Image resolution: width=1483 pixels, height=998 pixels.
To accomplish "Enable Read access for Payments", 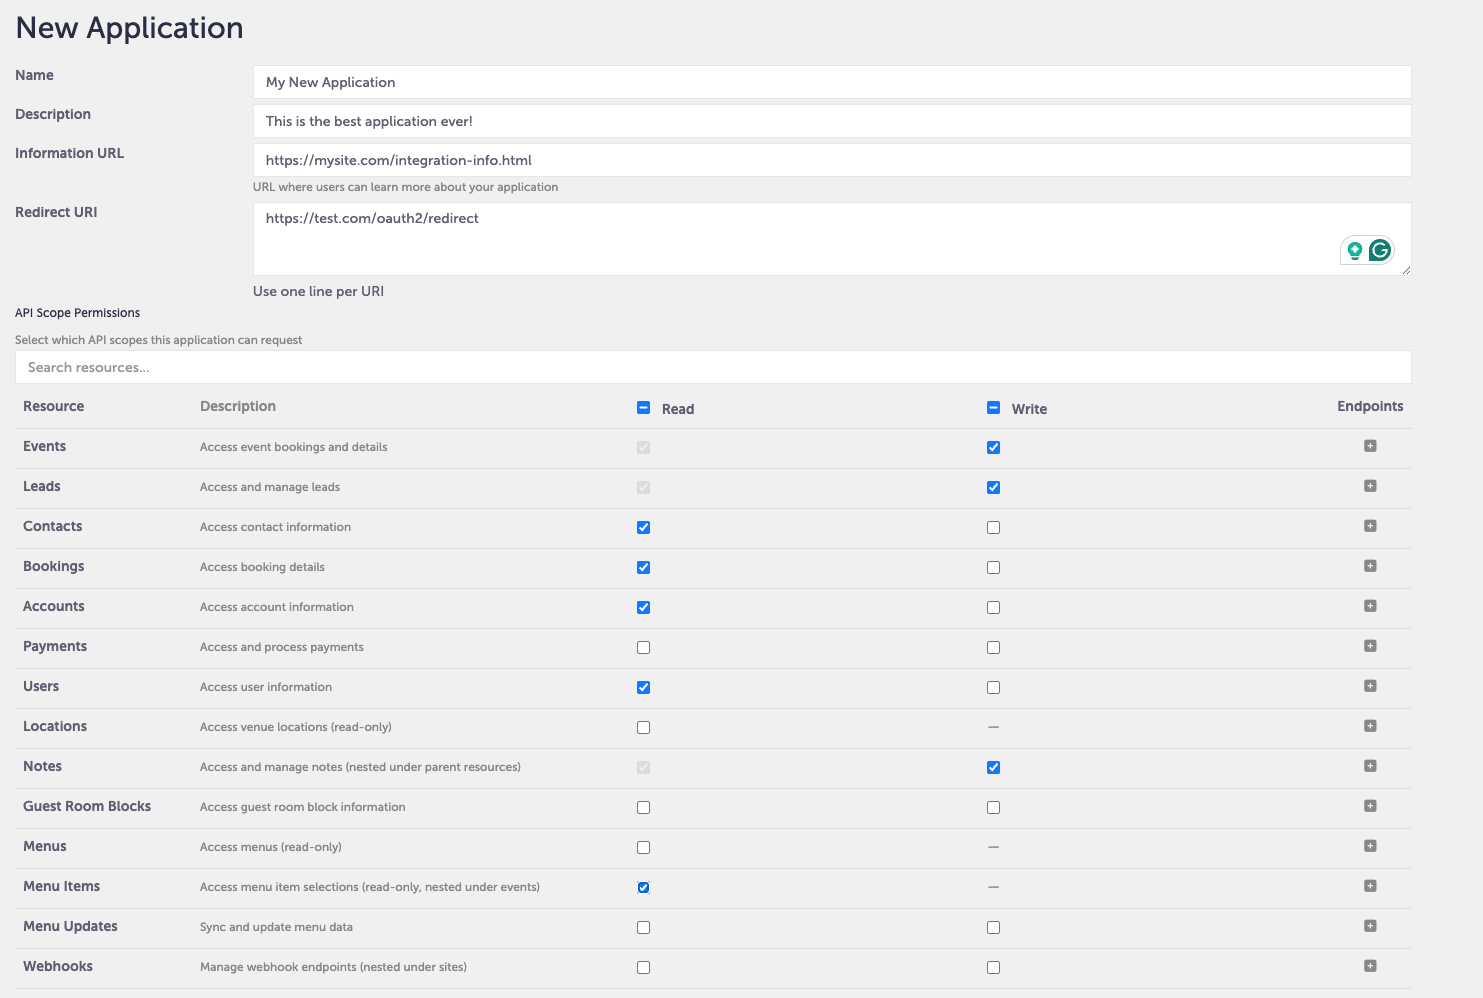I will click(643, 647).
